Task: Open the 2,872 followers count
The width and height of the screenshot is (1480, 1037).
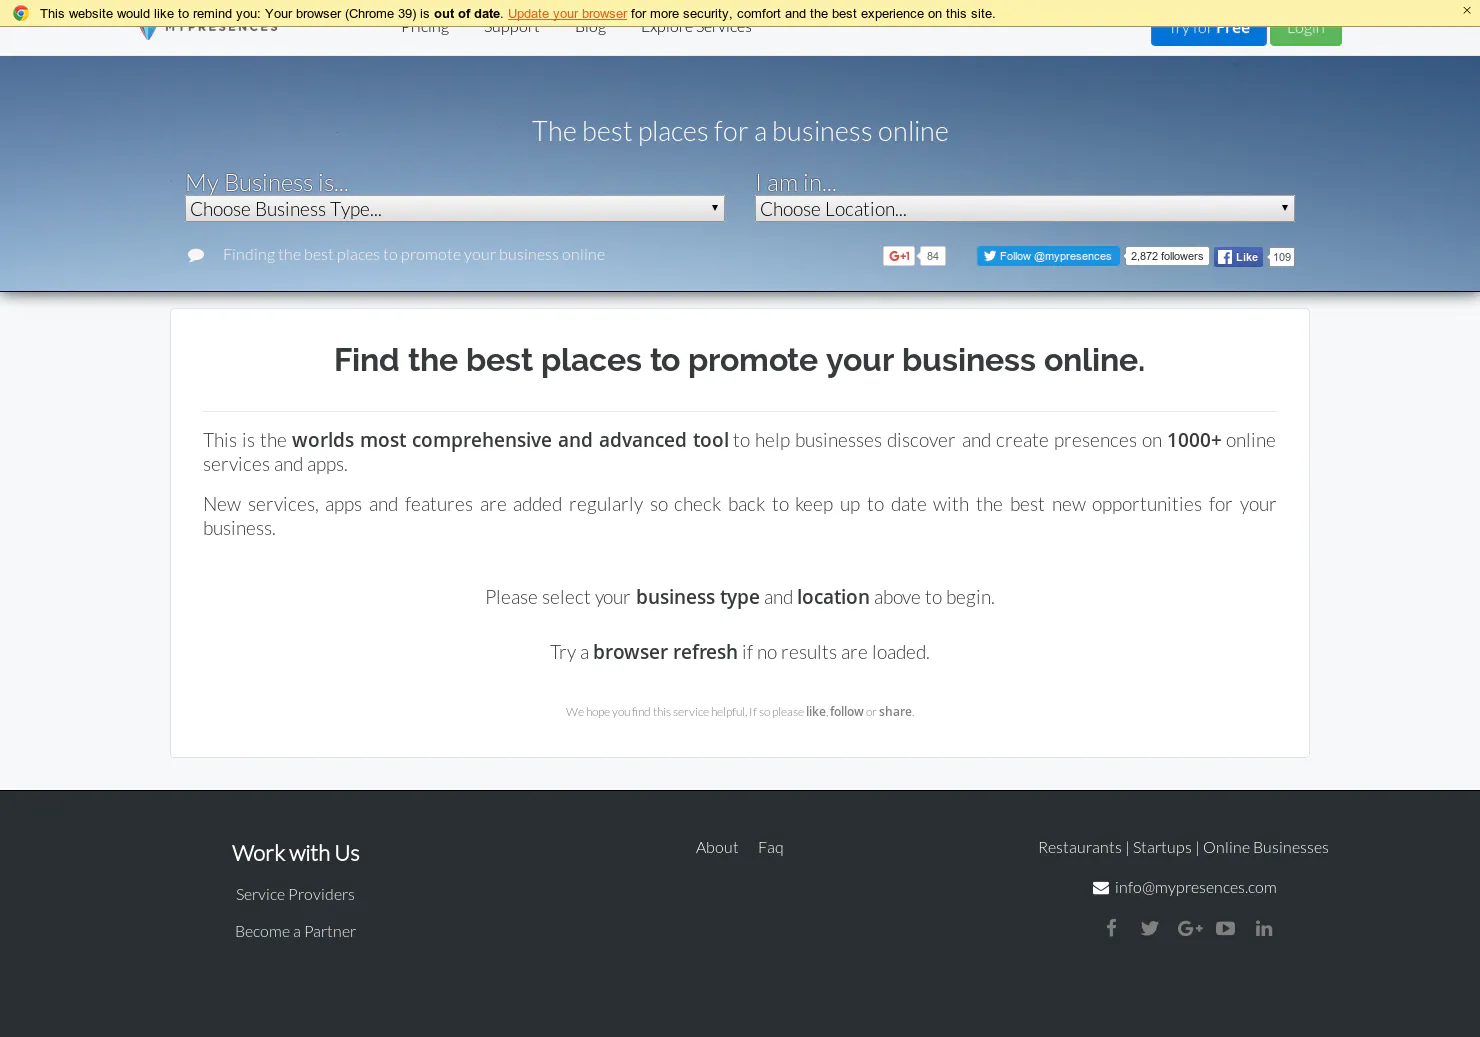Action: 1167,256
